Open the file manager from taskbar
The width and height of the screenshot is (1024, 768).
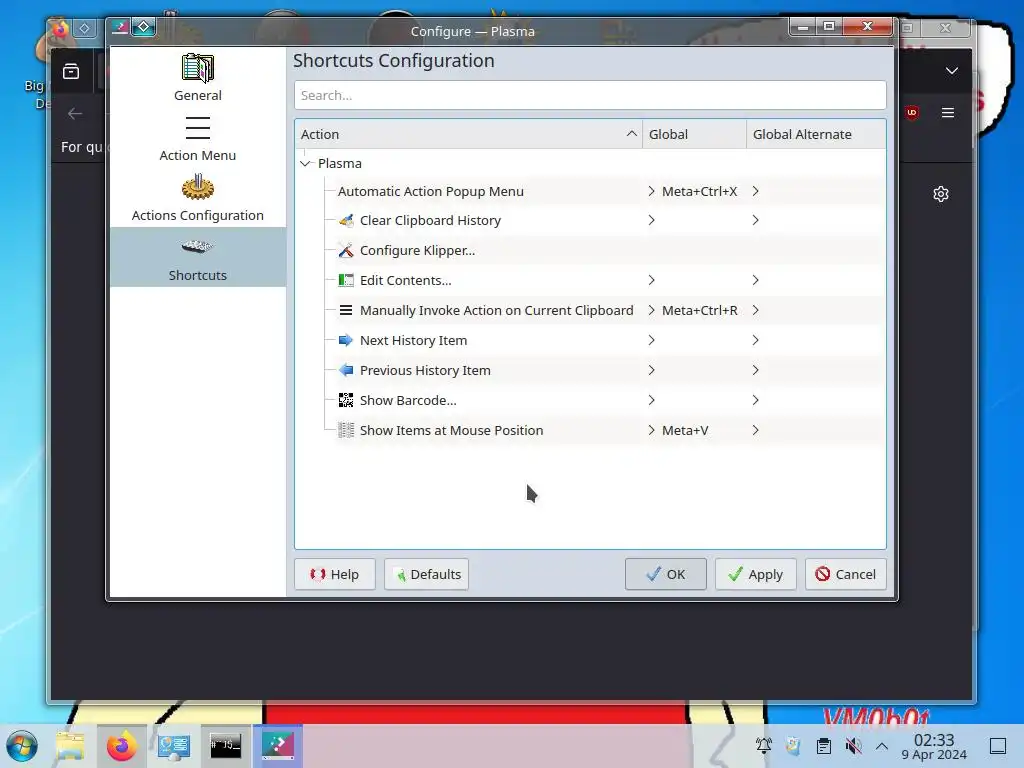pos(70,746)
